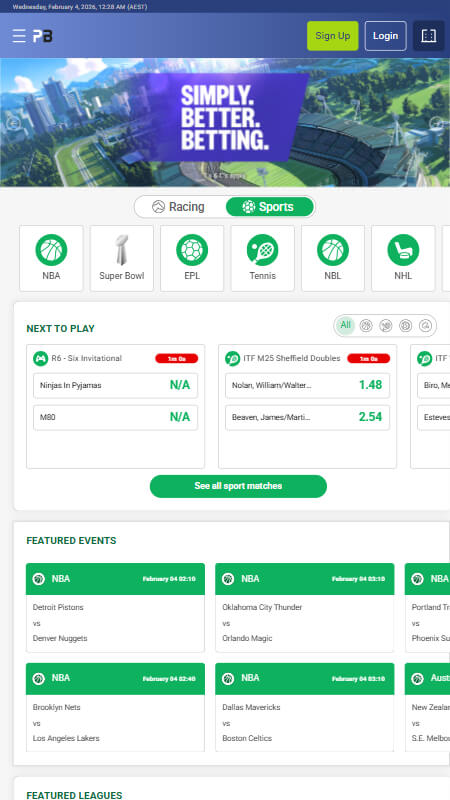Screen dimensions: 450x800
Task: Click the NEXT TO PLAY heading
Action: click(60, 329)
